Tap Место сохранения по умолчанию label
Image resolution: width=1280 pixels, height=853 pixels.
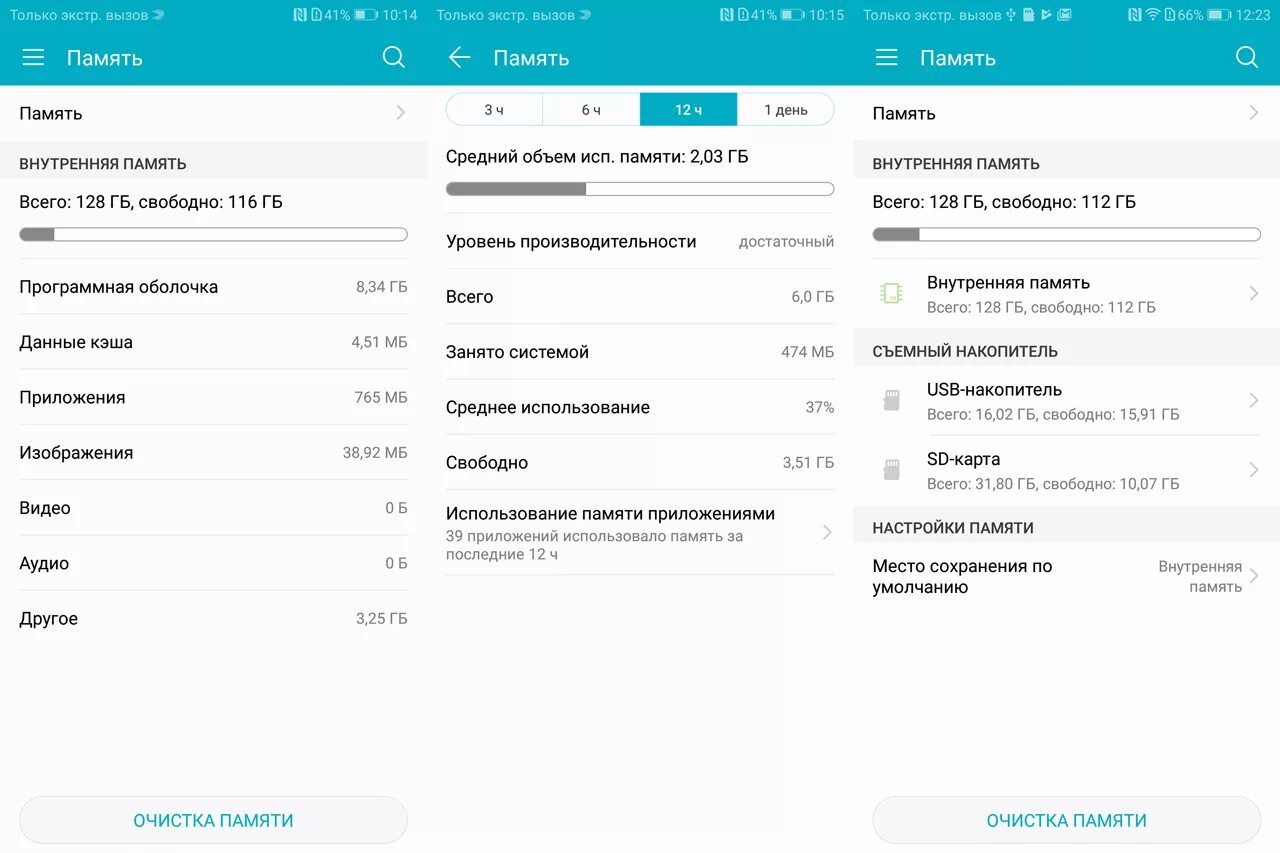click(962, 576)
